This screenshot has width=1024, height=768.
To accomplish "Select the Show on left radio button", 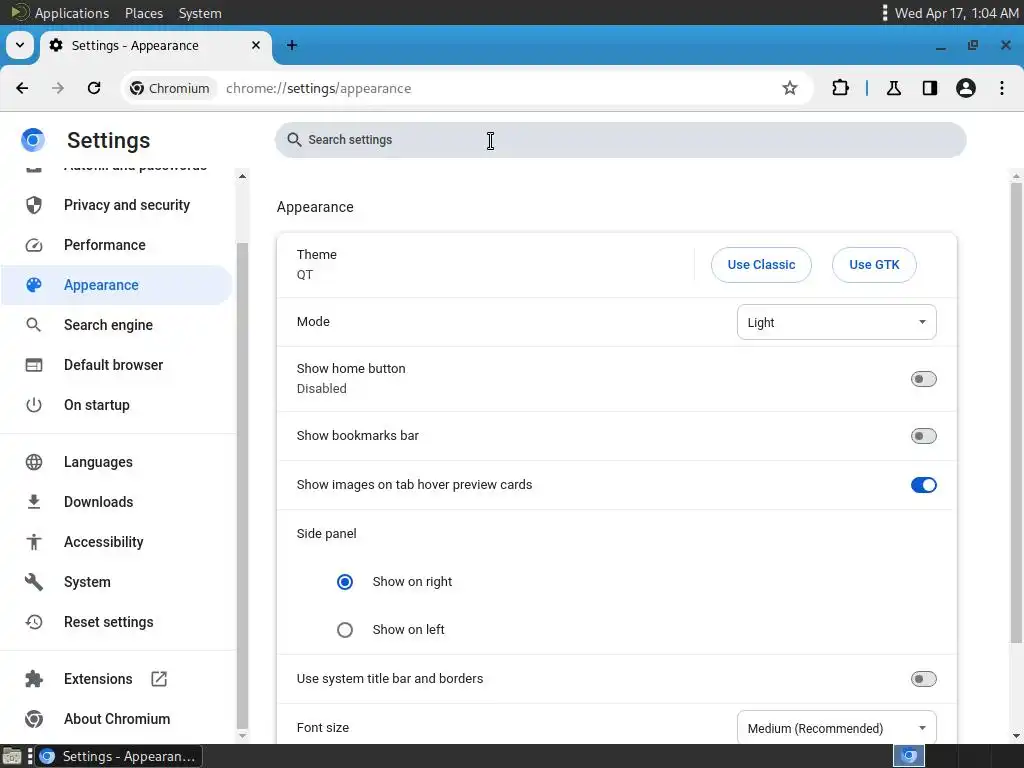I will click(x=345, y=630).
